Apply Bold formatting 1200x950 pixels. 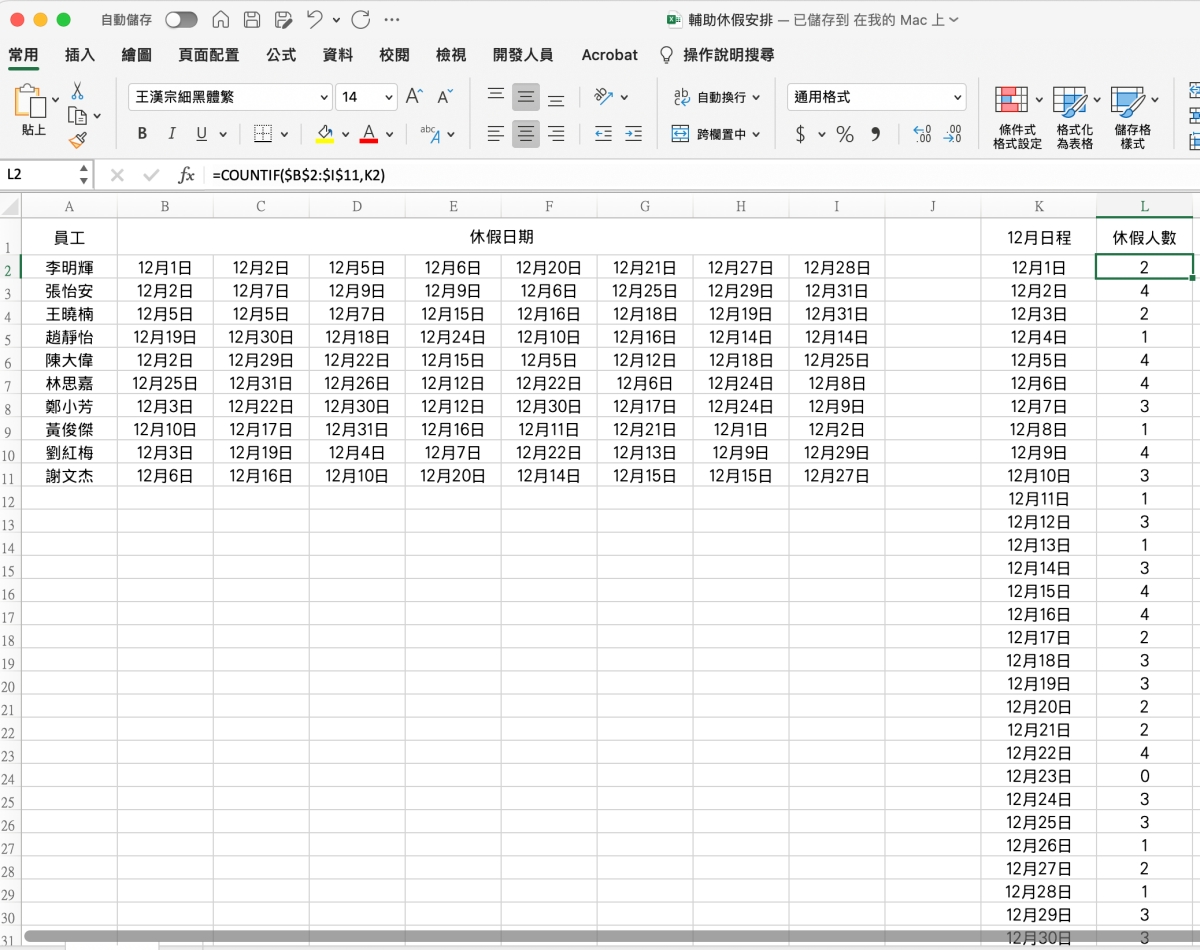click(x=142, y=134)
